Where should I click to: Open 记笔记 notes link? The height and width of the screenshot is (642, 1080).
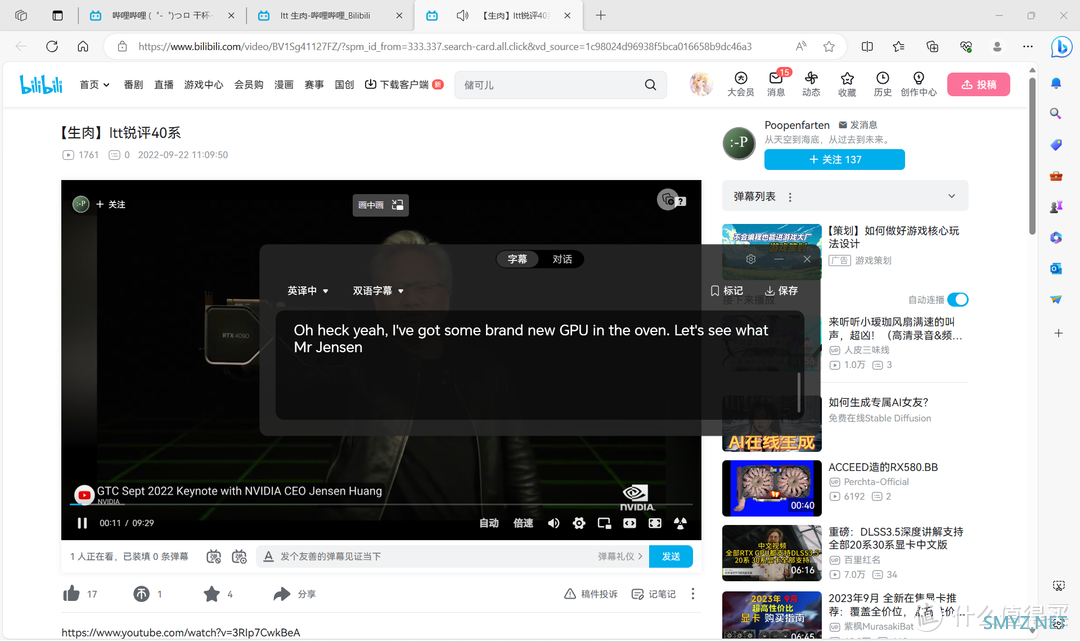coord(654,594)
